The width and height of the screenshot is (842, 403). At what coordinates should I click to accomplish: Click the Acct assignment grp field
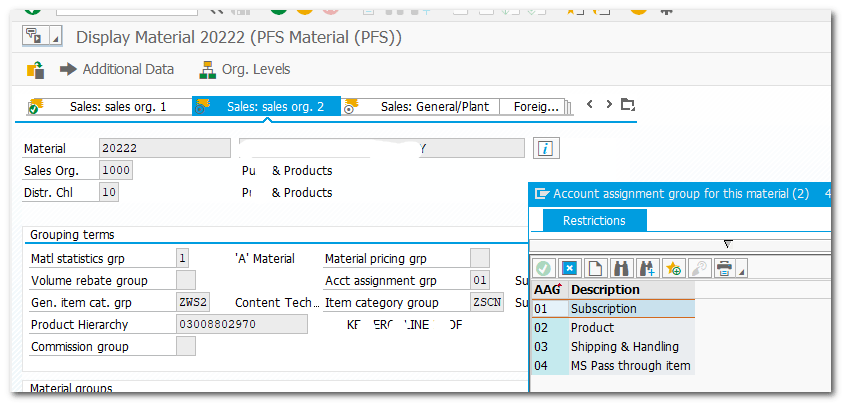pyautogui.click(x=480, y=280)
